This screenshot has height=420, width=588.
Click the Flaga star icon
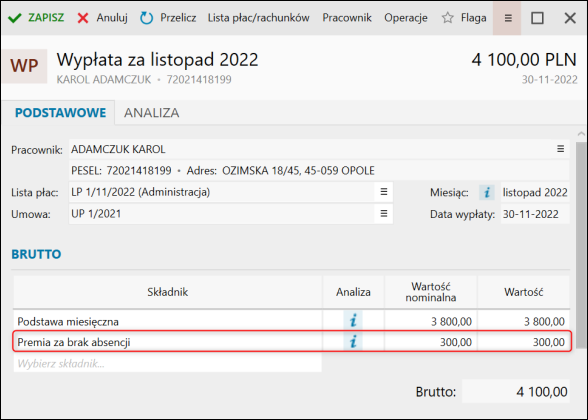click(447, 18)
